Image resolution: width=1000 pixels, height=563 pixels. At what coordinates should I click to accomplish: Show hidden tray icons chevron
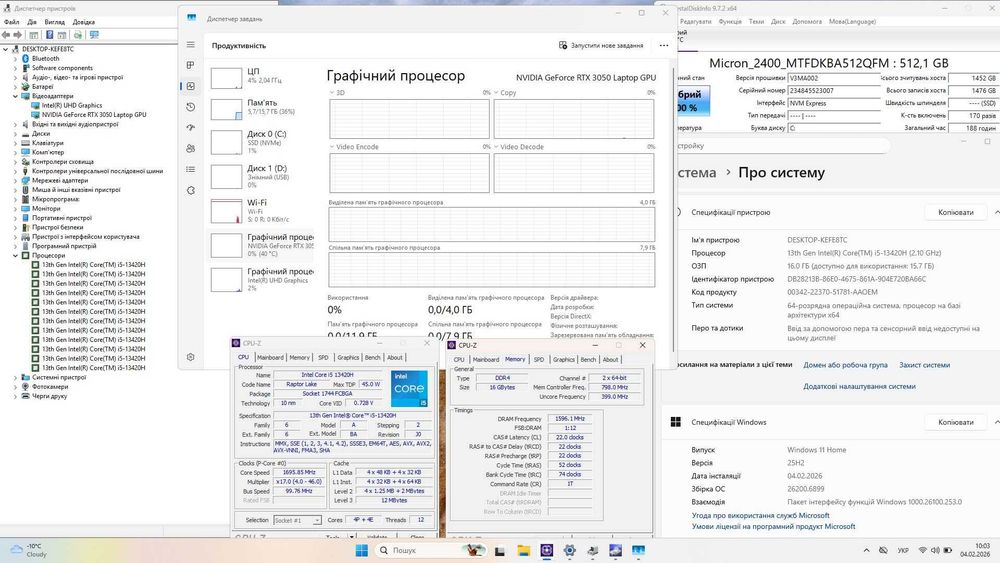[866, 550]
